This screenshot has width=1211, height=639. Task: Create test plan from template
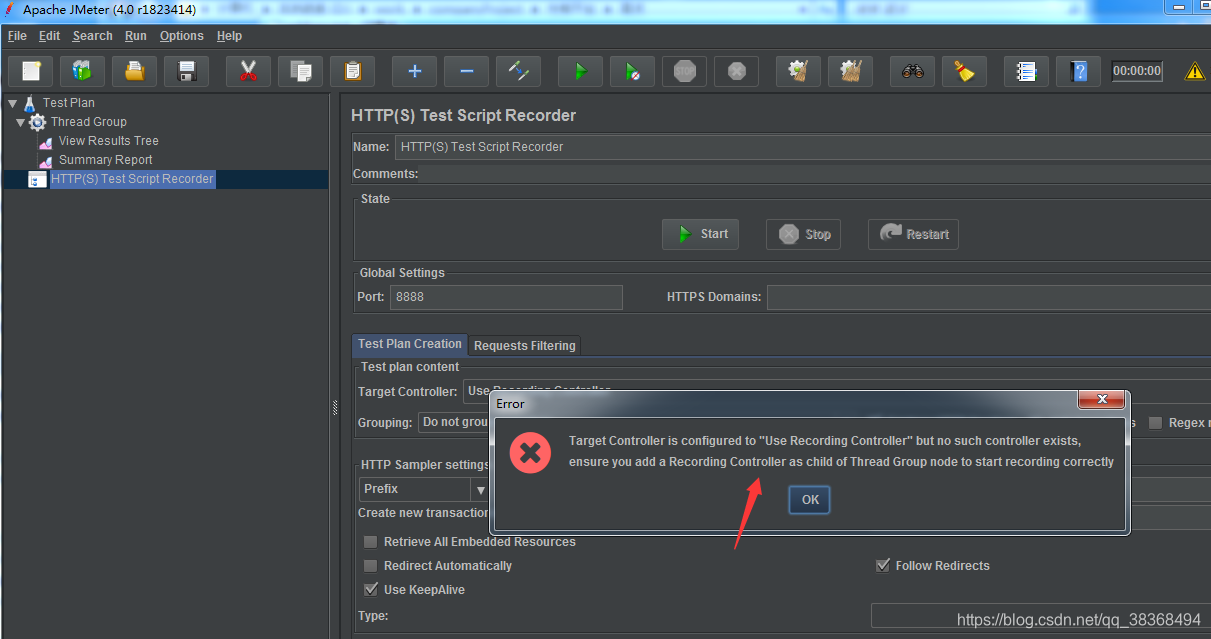pyautogui.click(x=82, y=71)
